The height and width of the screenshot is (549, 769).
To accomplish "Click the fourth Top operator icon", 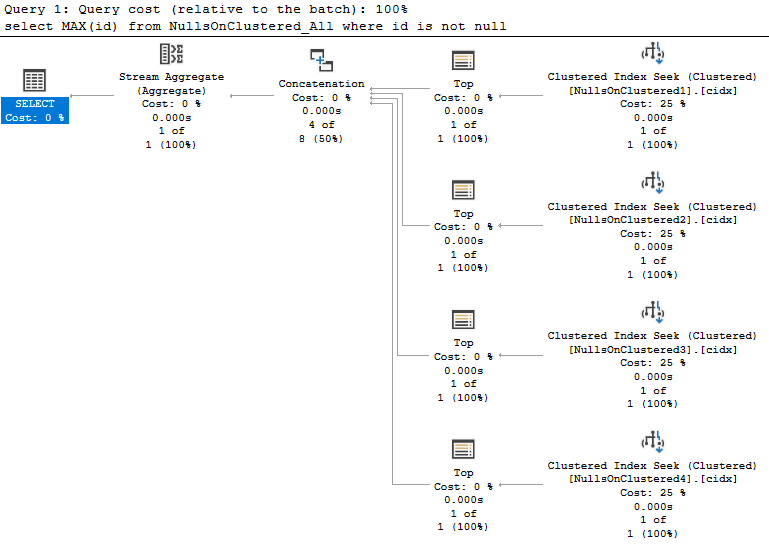I will pos(462,450).
